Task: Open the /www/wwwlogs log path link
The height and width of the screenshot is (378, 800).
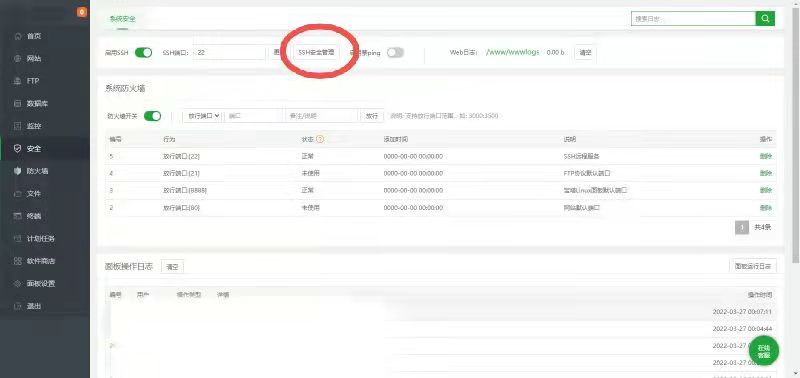Action: (x=512, y=52)
